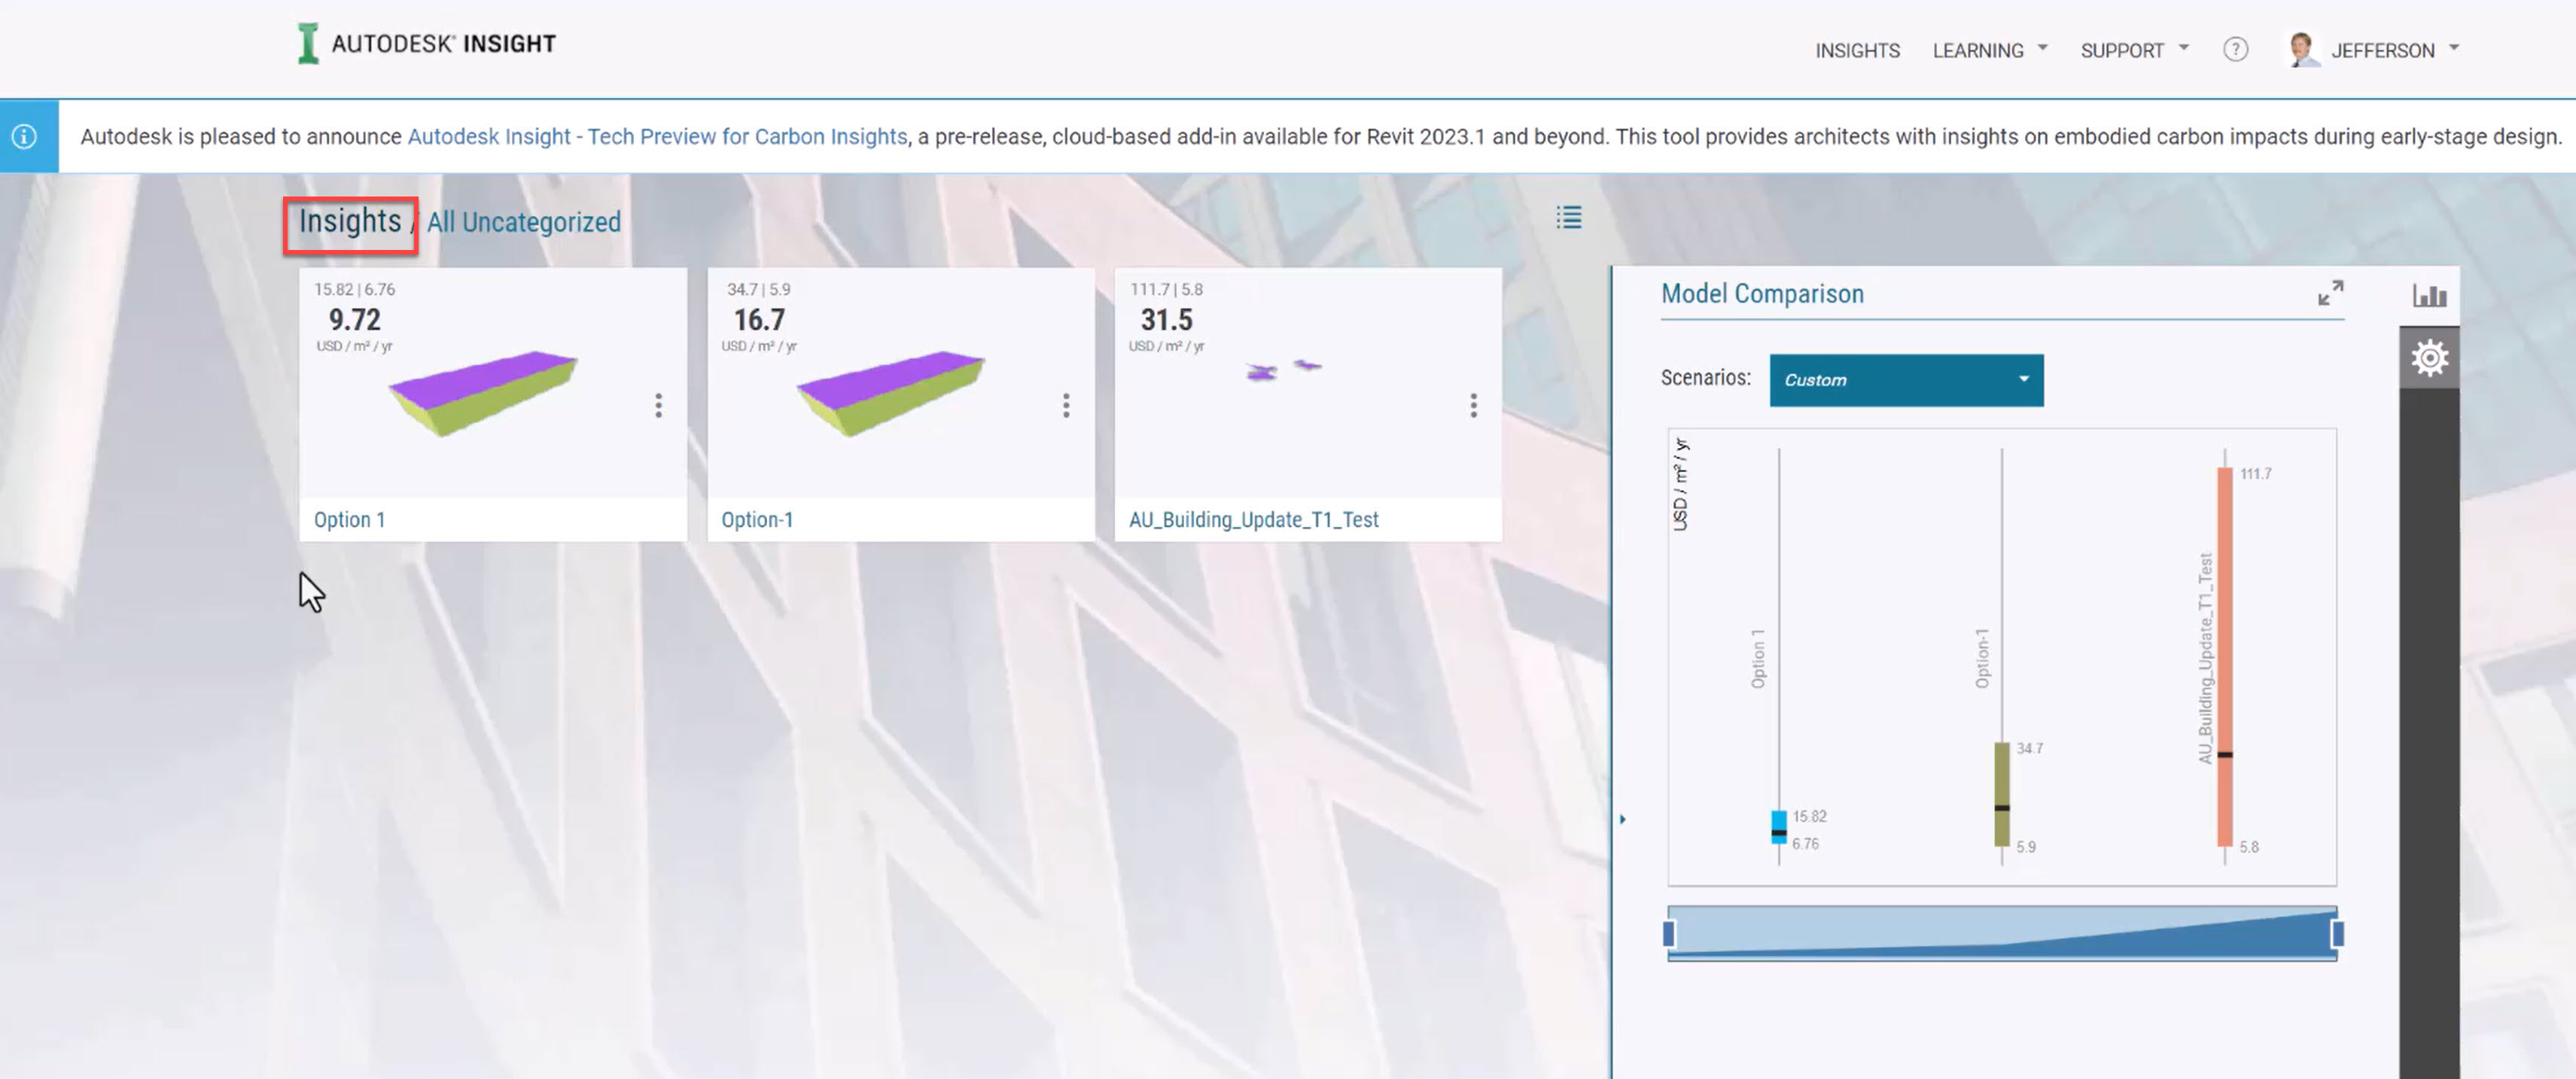Open the Tech Preview for Carbon Insights link
The height and width of the screenshot is (1079, 2576).
click(657, 136)
